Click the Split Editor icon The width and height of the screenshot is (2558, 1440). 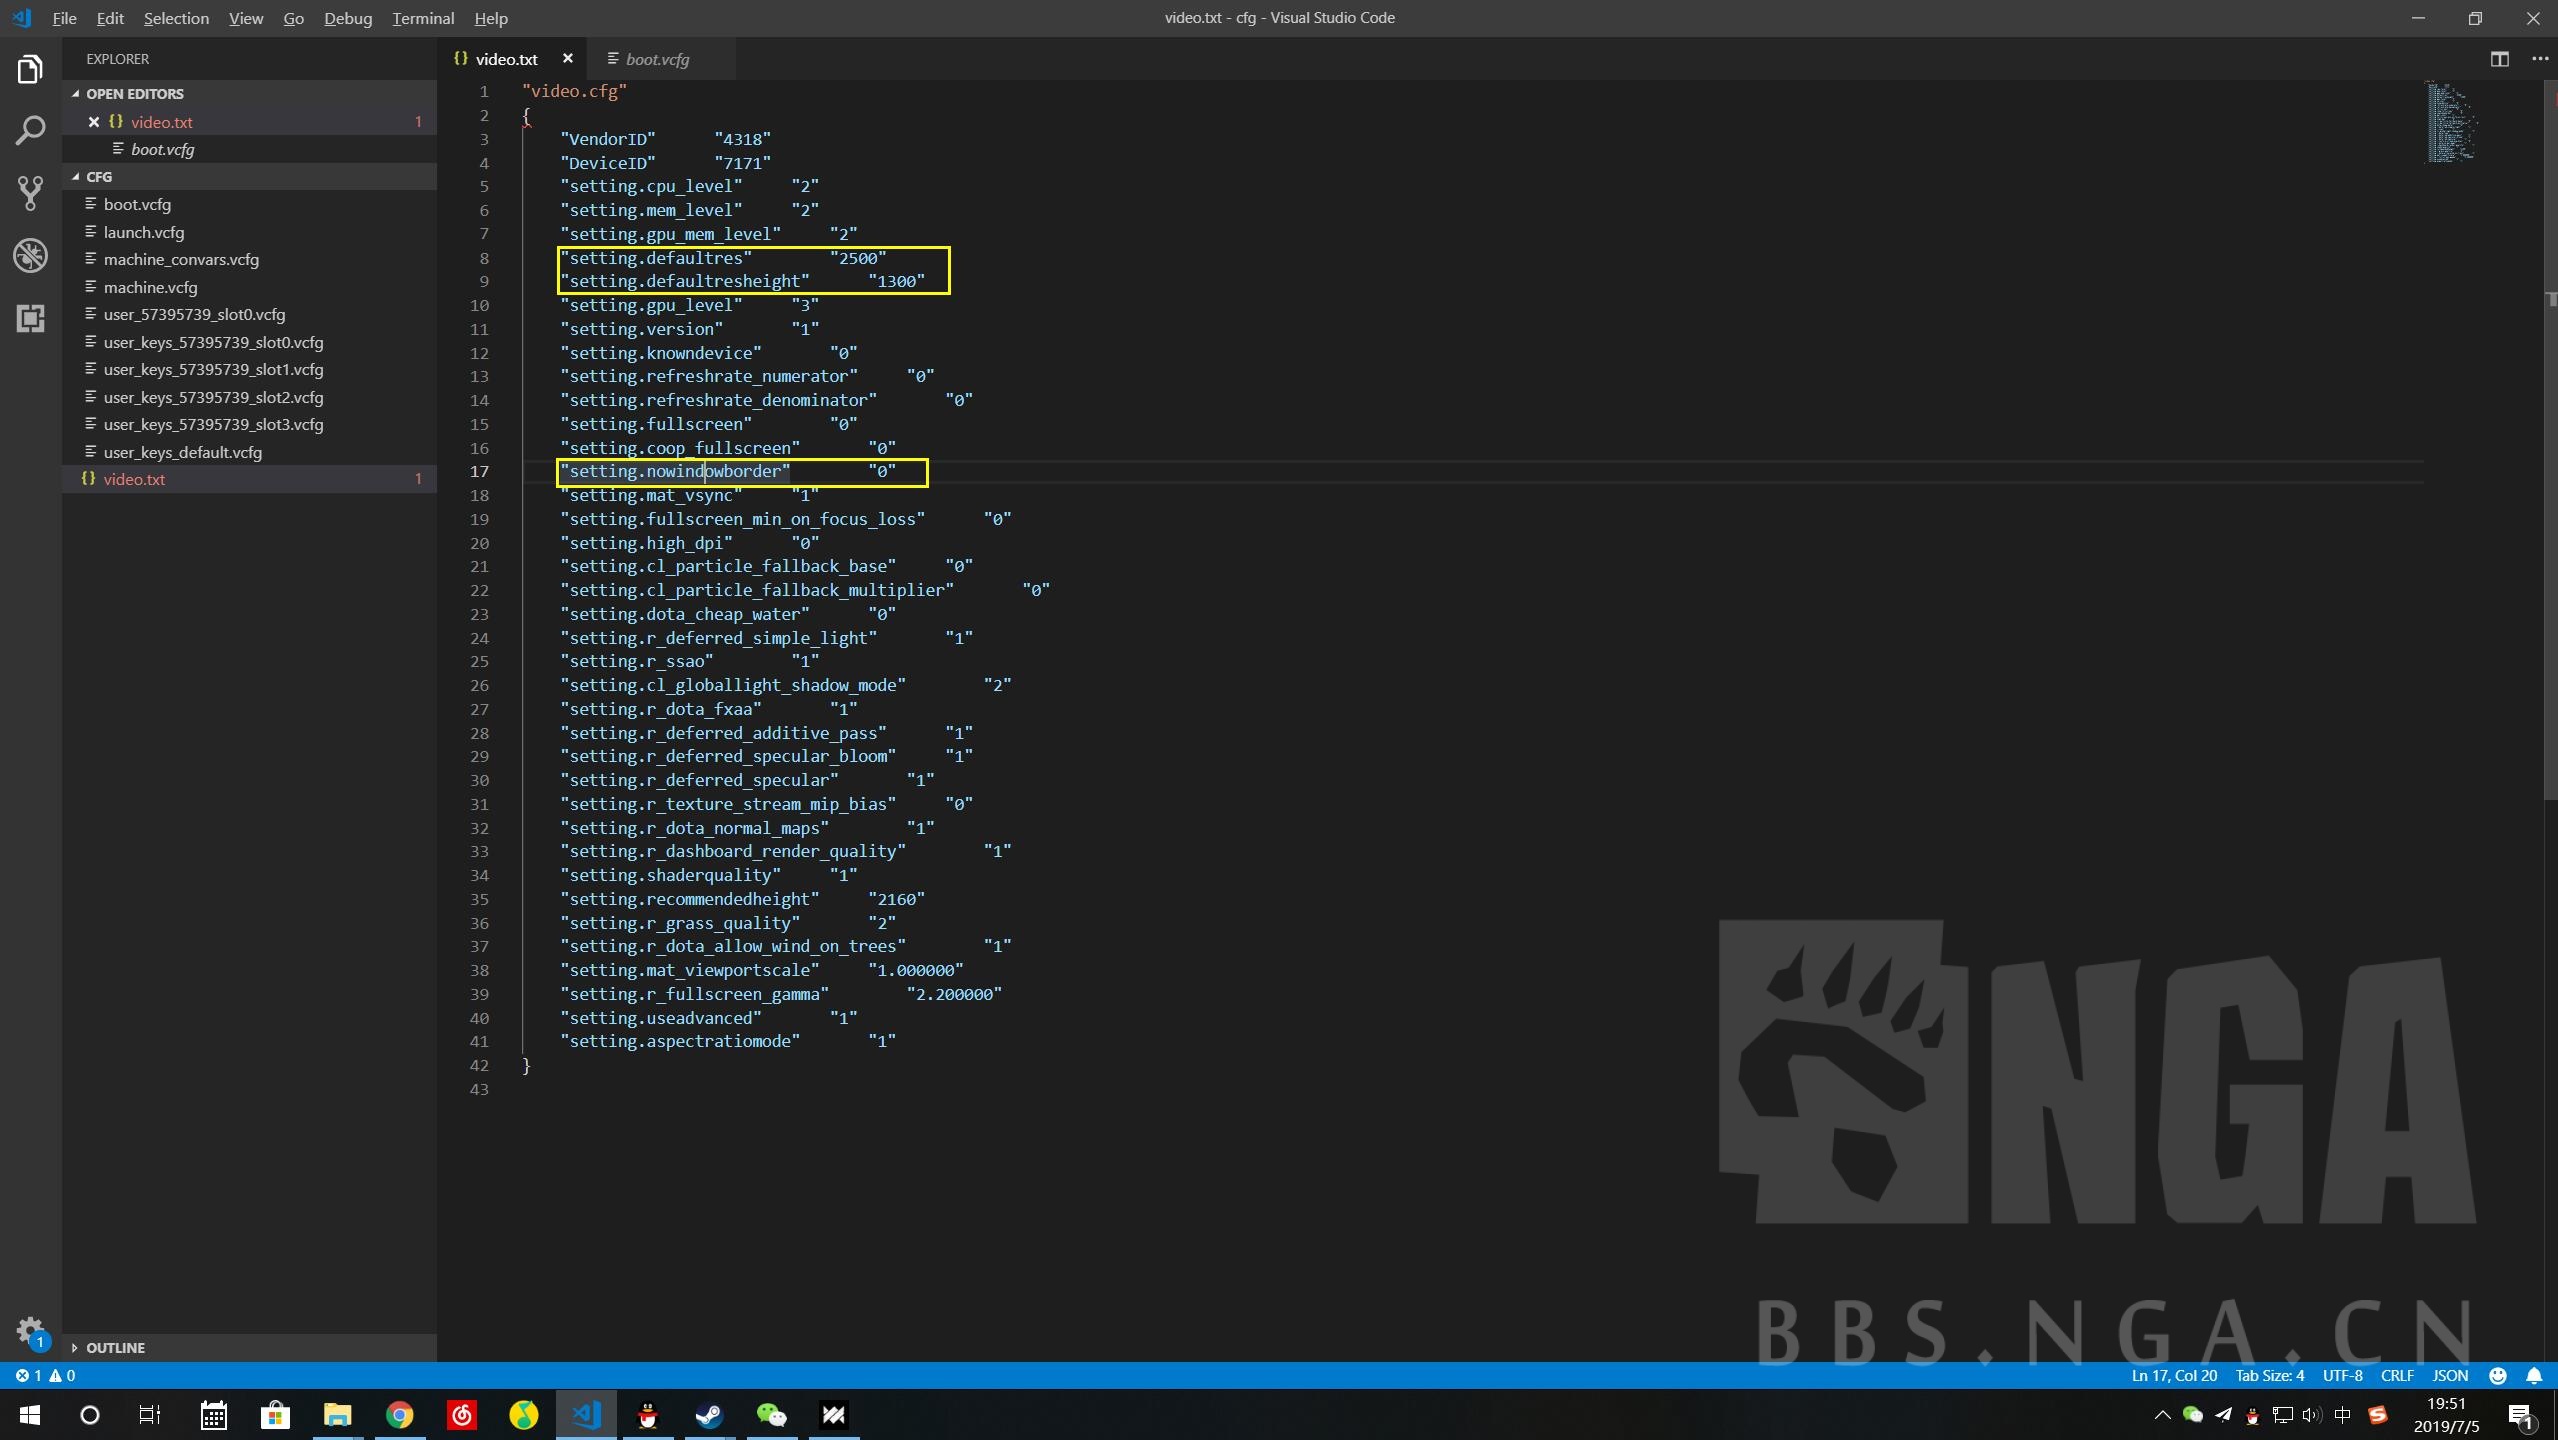(2499, 59)
